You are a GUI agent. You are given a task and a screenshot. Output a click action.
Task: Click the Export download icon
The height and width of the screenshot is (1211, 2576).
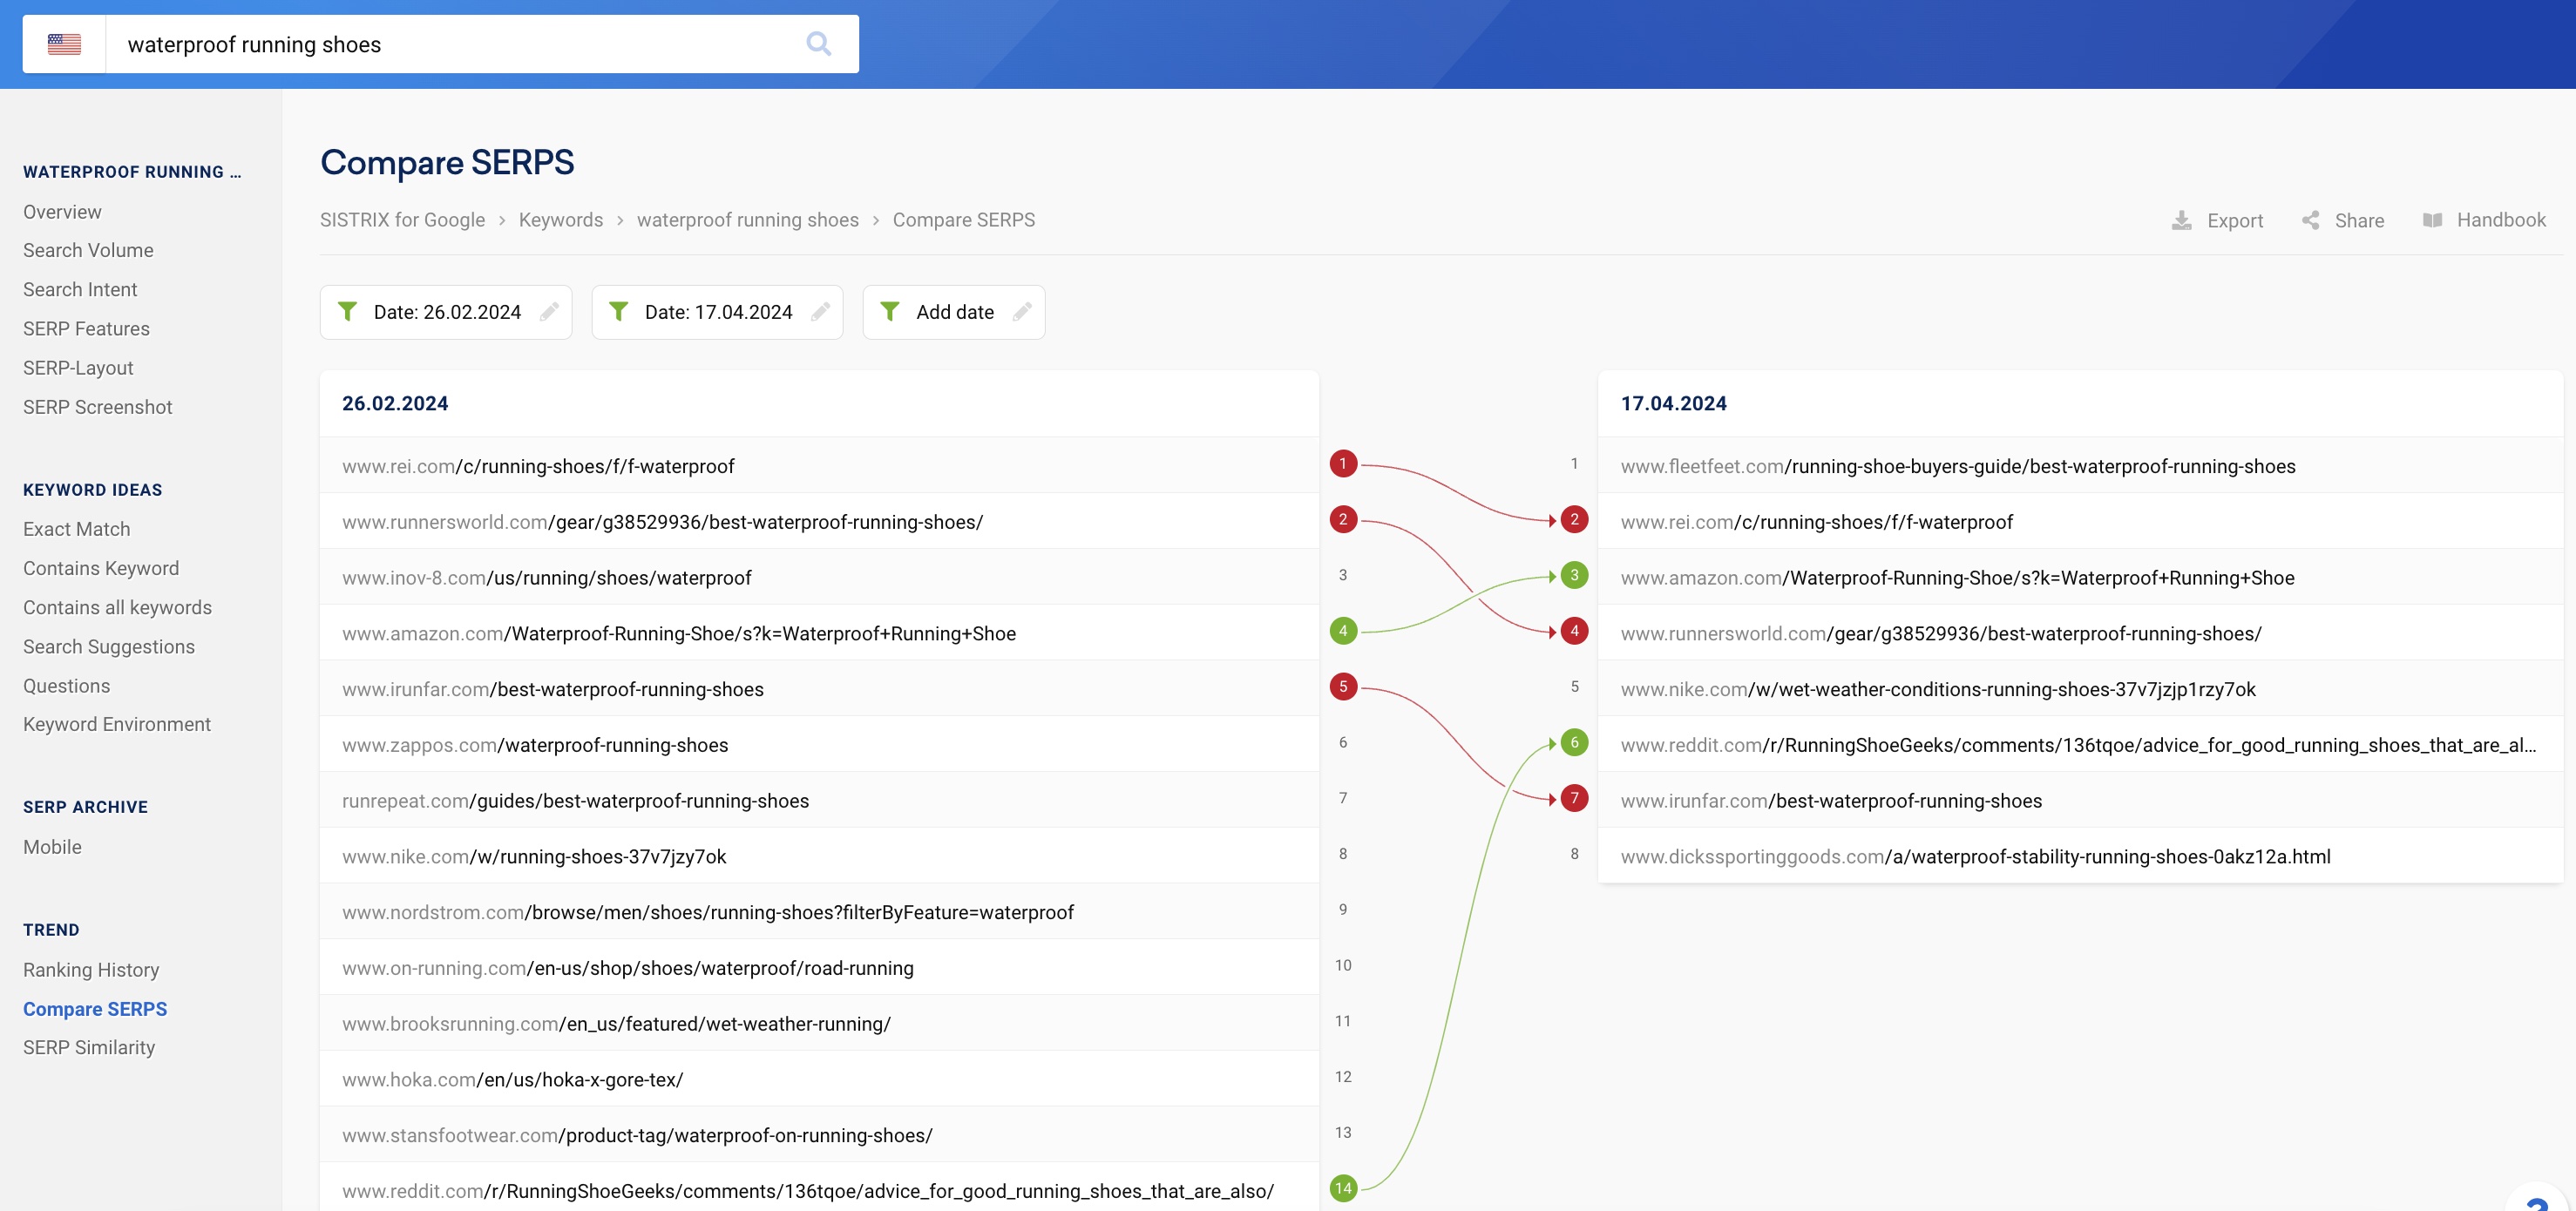(2182, 220)
